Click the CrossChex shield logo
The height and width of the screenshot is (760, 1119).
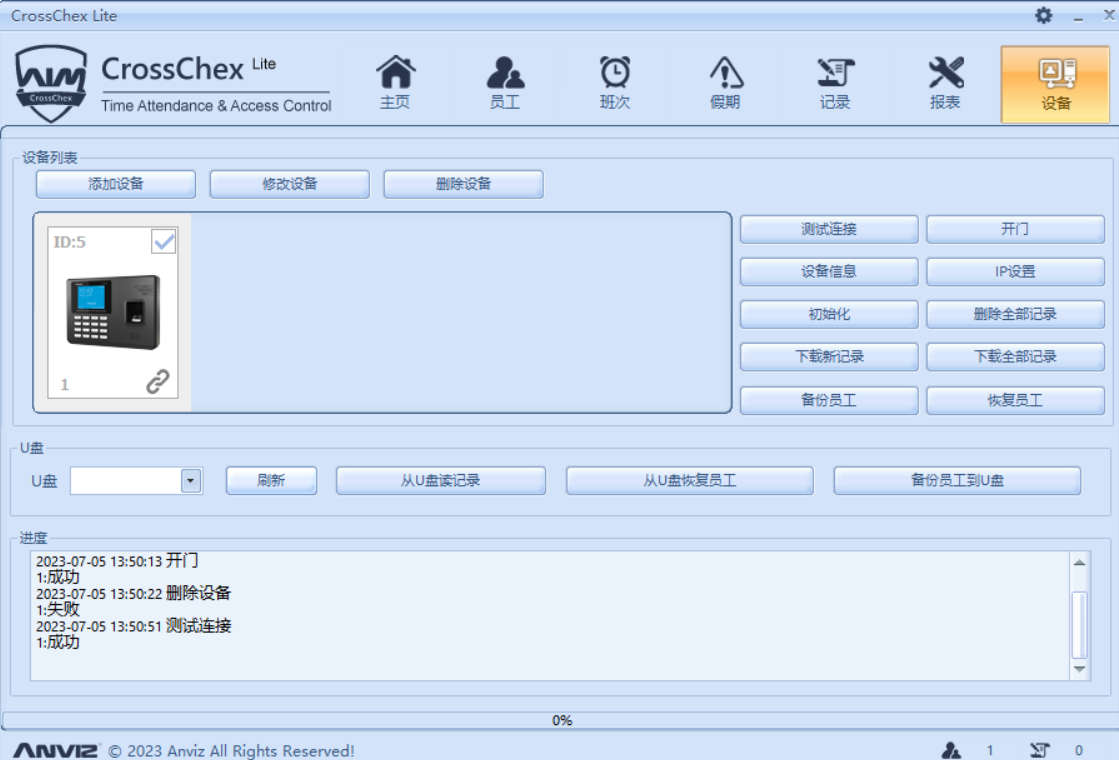coord(51,83)
